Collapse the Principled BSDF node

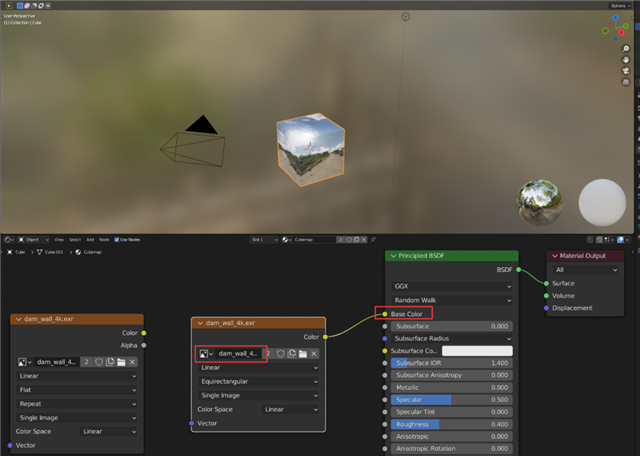393,256
